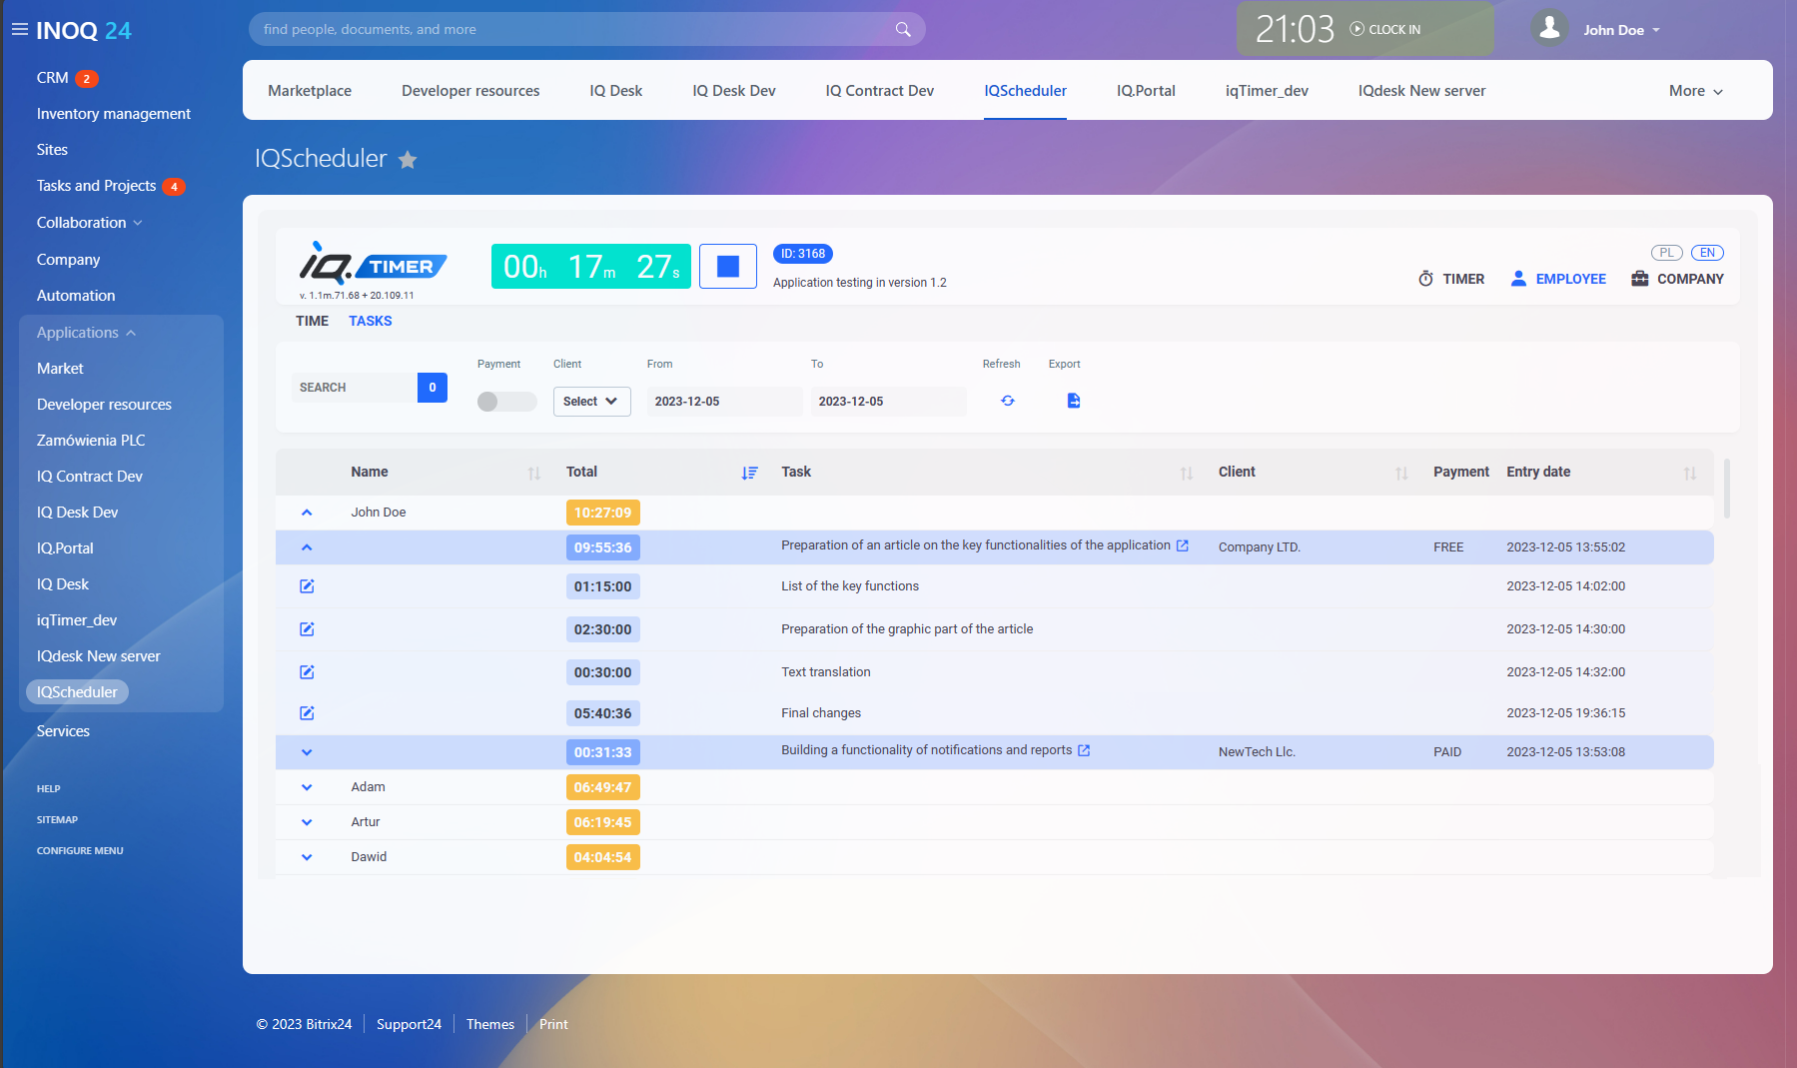Click the refresh icon
Image resolution: width=1797 pixels, height=1068 pixels.
pyautogui.click(x=1007, y=401)
